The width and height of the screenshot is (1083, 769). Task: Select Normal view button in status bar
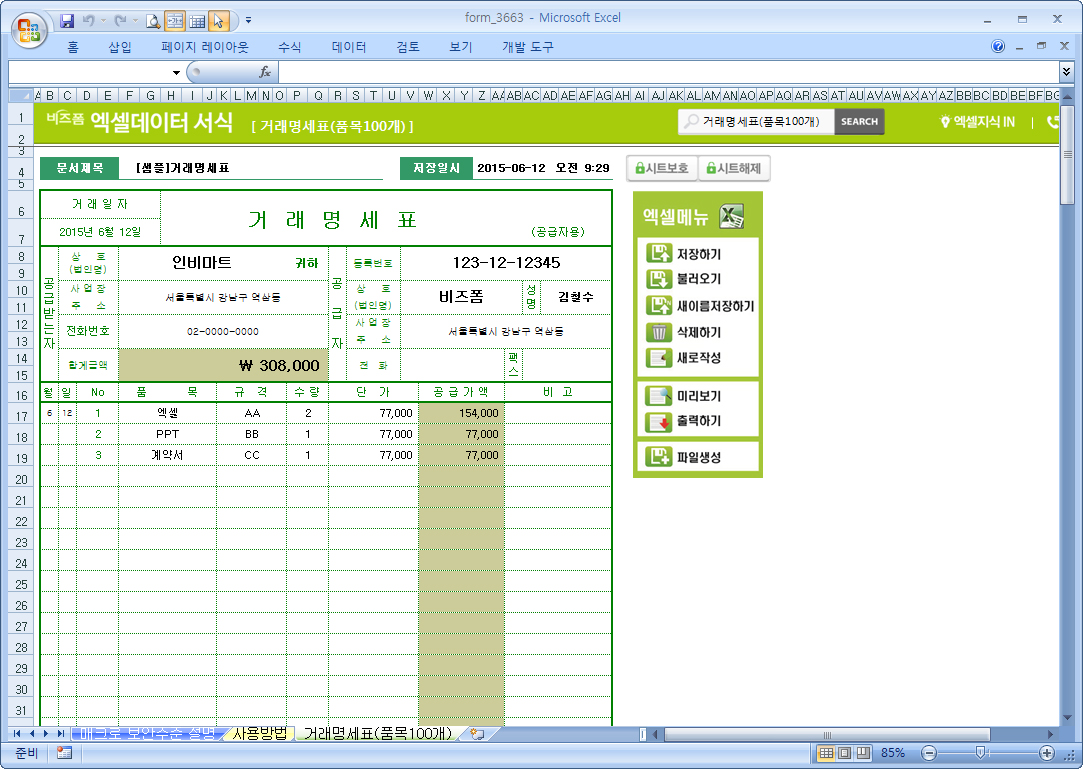827,753
